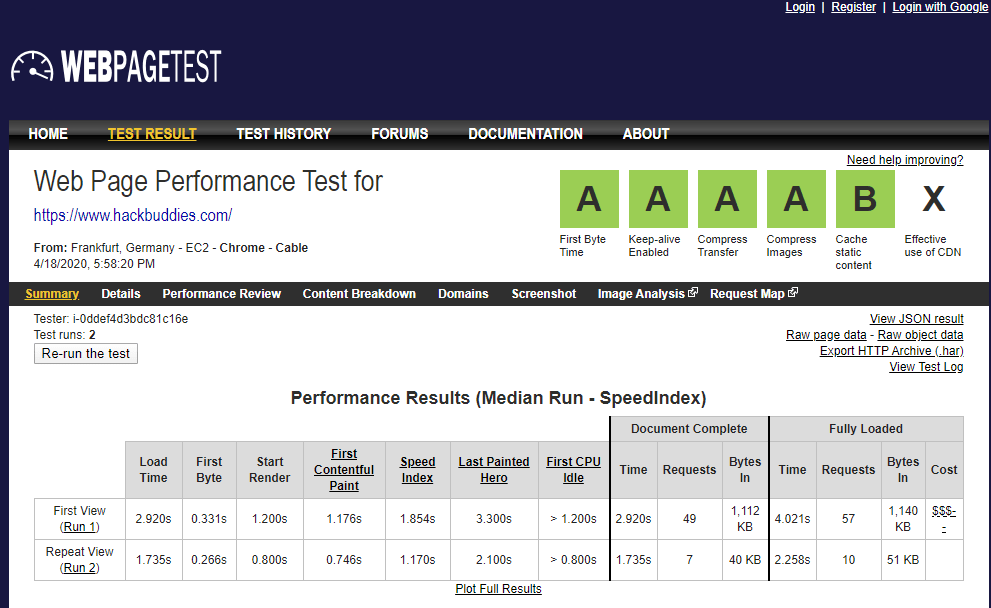Click the $$$ cost link
This screenshot has width=991, height=608.
pos(944,518)
